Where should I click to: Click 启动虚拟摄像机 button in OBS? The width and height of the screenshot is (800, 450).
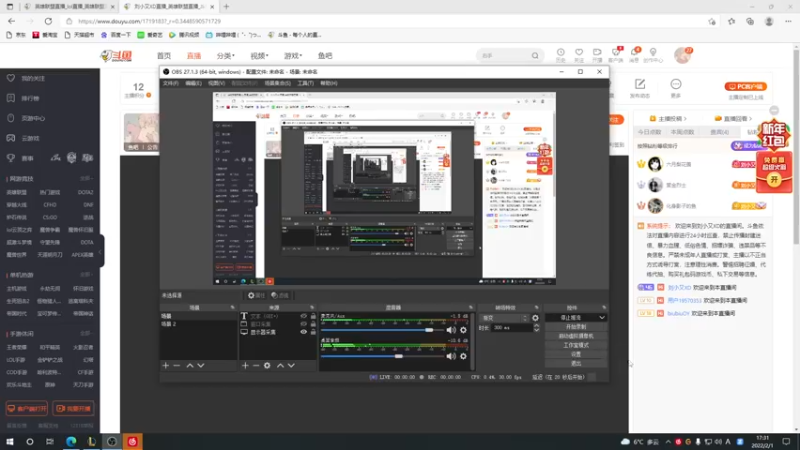tap(576, 336)
